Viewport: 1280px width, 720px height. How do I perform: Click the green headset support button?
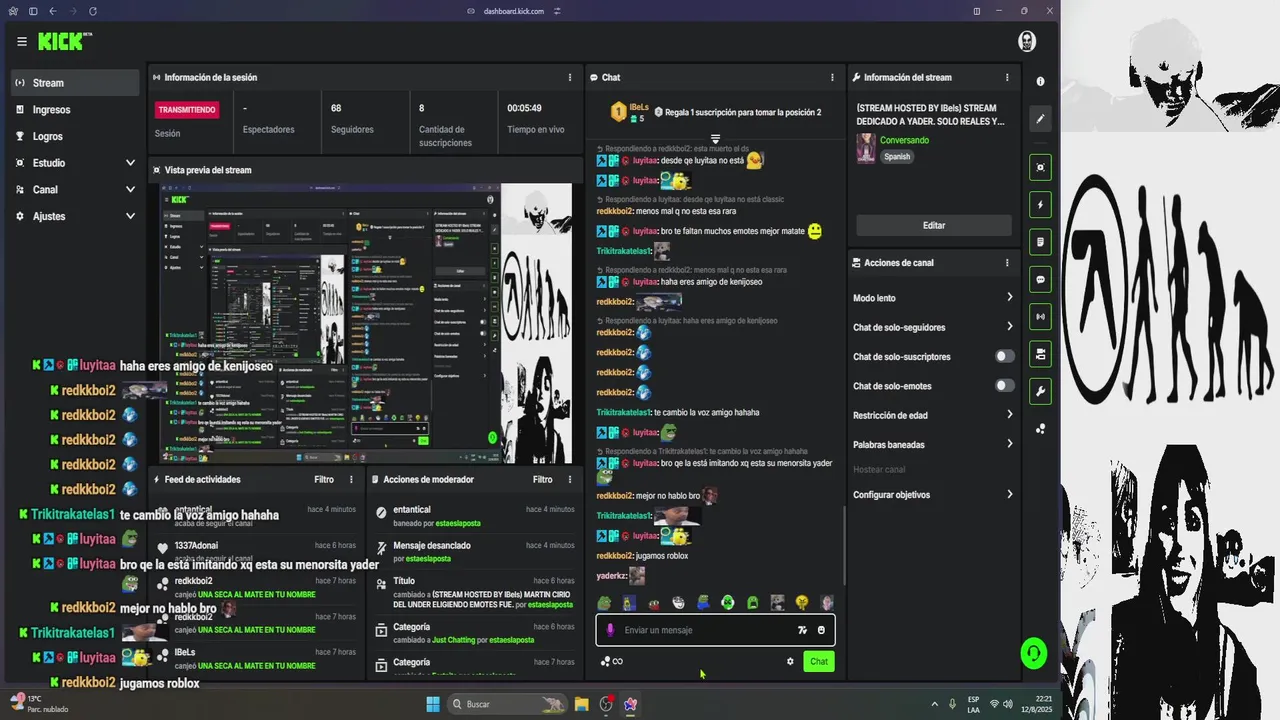tap(1033, 653)
